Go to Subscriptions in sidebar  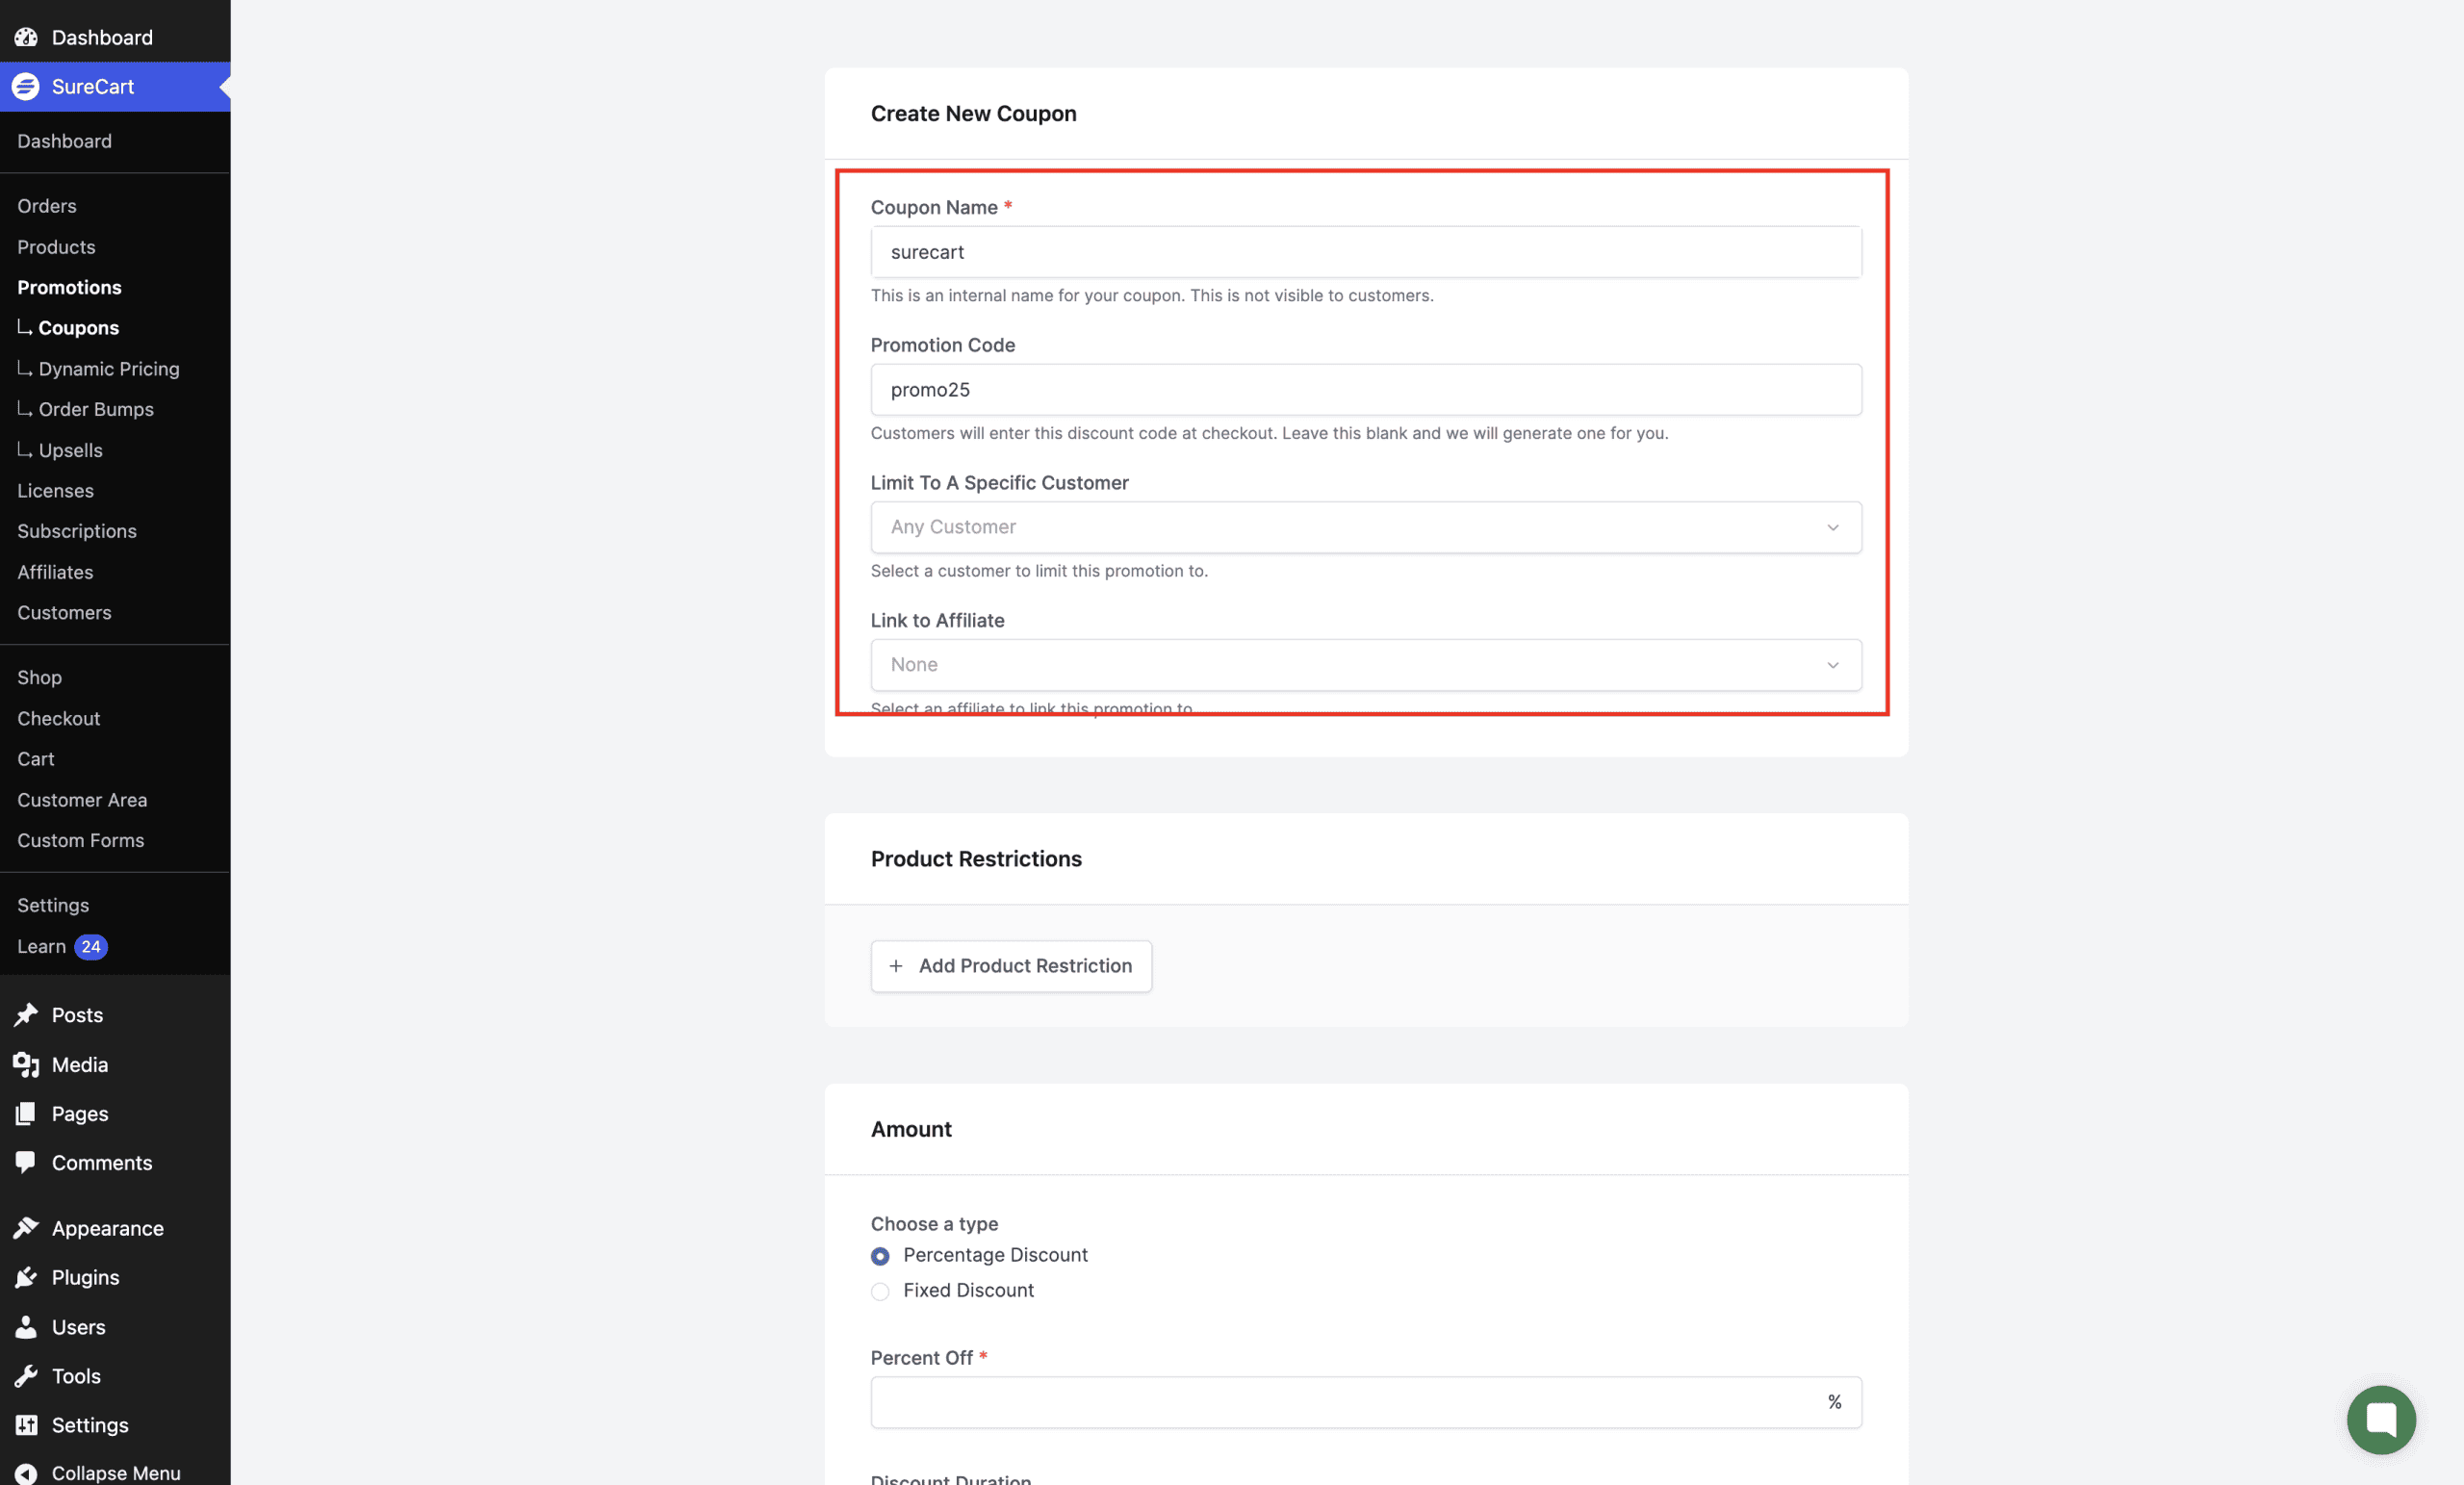tap(77, 531)
